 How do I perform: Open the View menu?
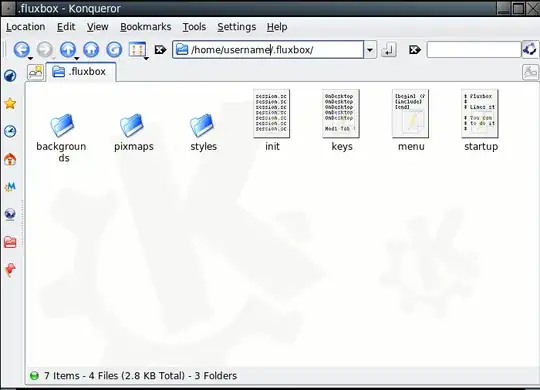pos(97,27)
